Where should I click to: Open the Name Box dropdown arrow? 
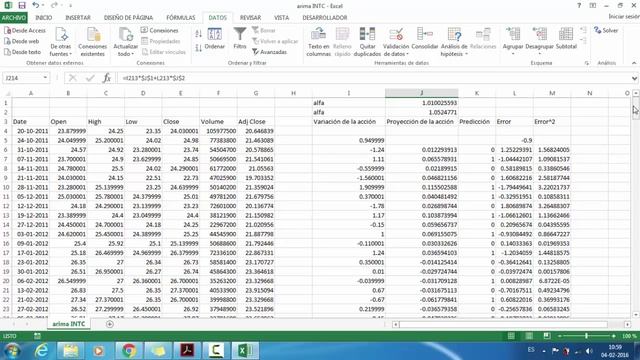tap(45, 78)
